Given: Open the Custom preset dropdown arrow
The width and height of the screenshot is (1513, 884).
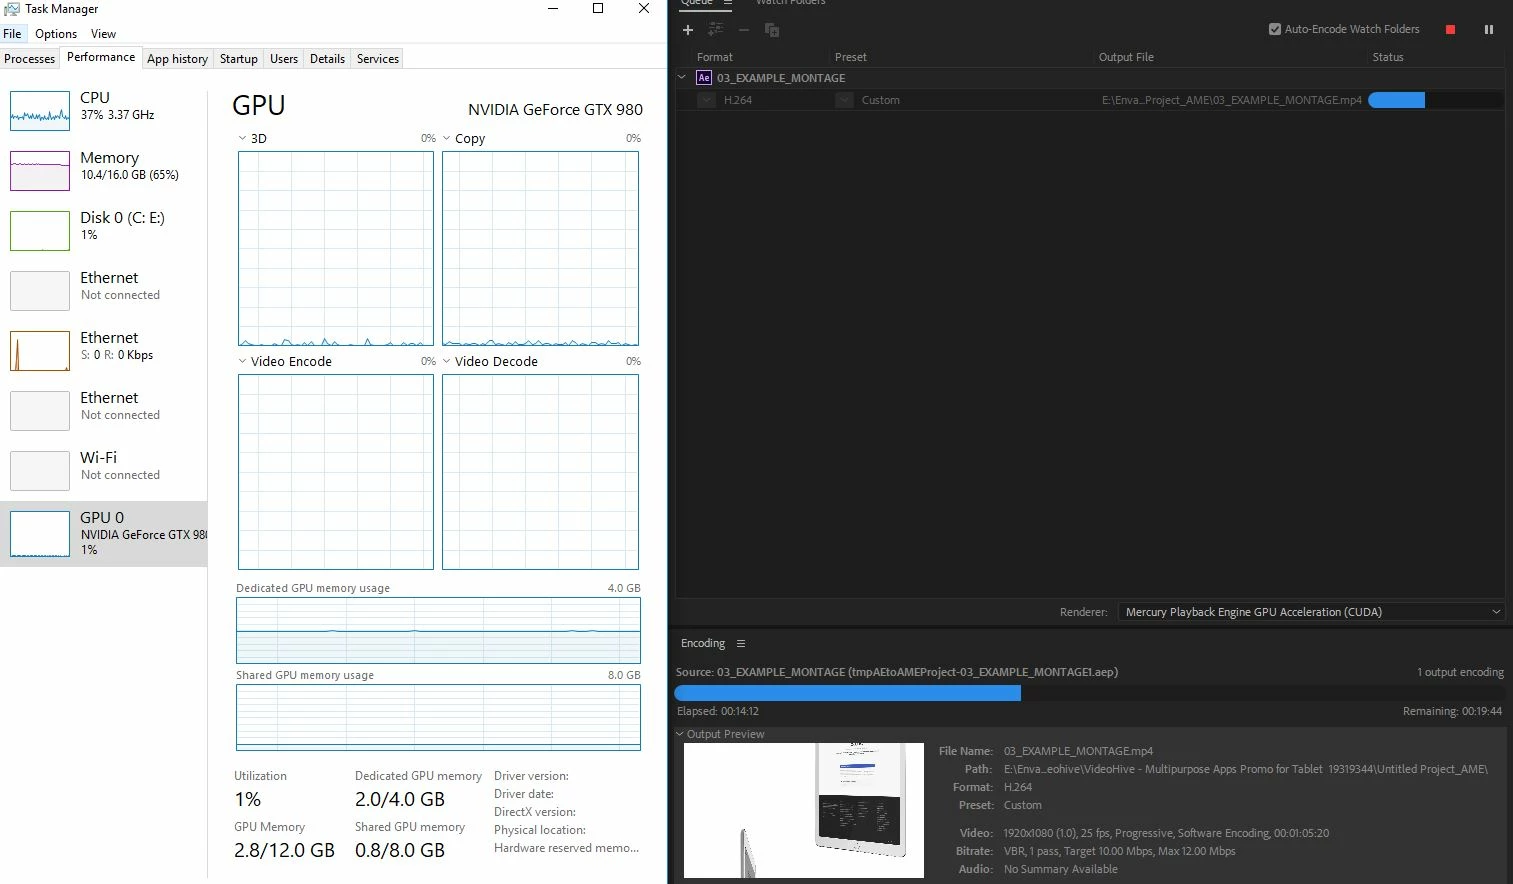Looking at the screenshot, I should (844, 100).
